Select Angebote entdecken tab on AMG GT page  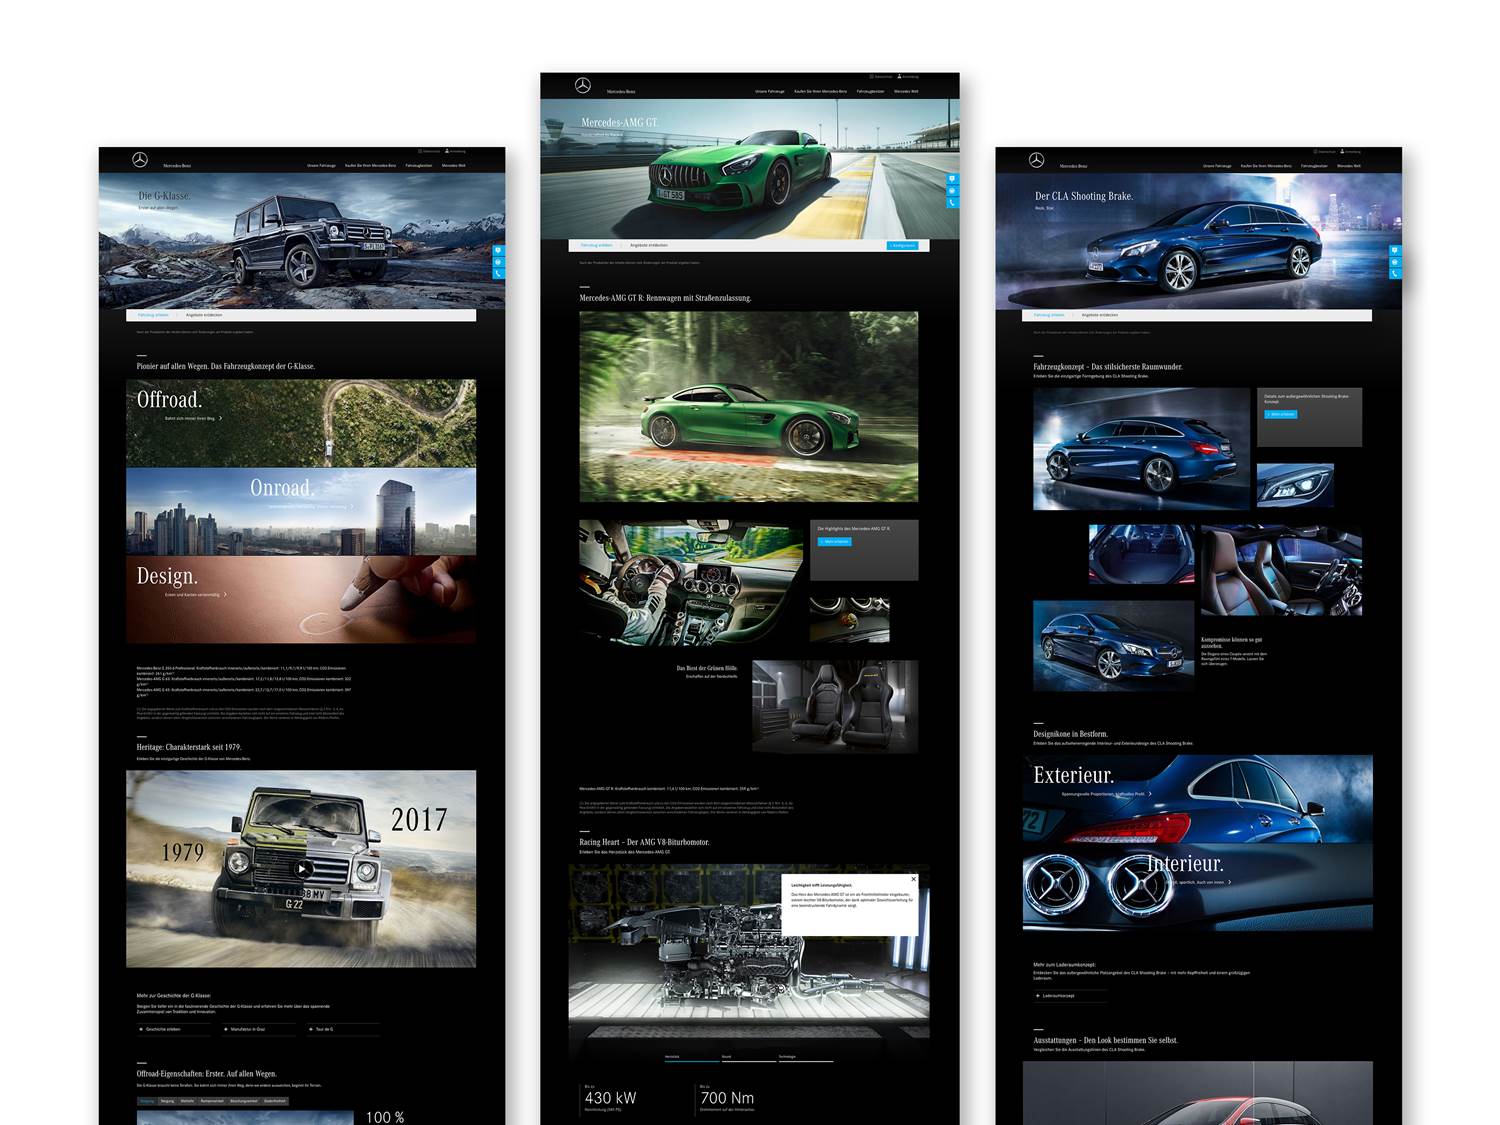coord(648,245)
